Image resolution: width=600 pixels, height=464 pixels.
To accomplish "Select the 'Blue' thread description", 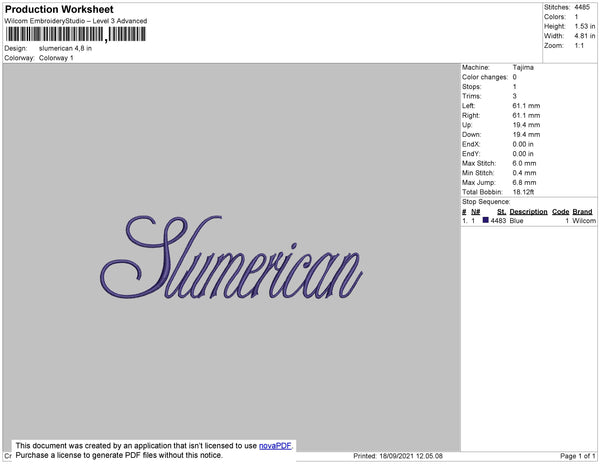I will (516, 221).
